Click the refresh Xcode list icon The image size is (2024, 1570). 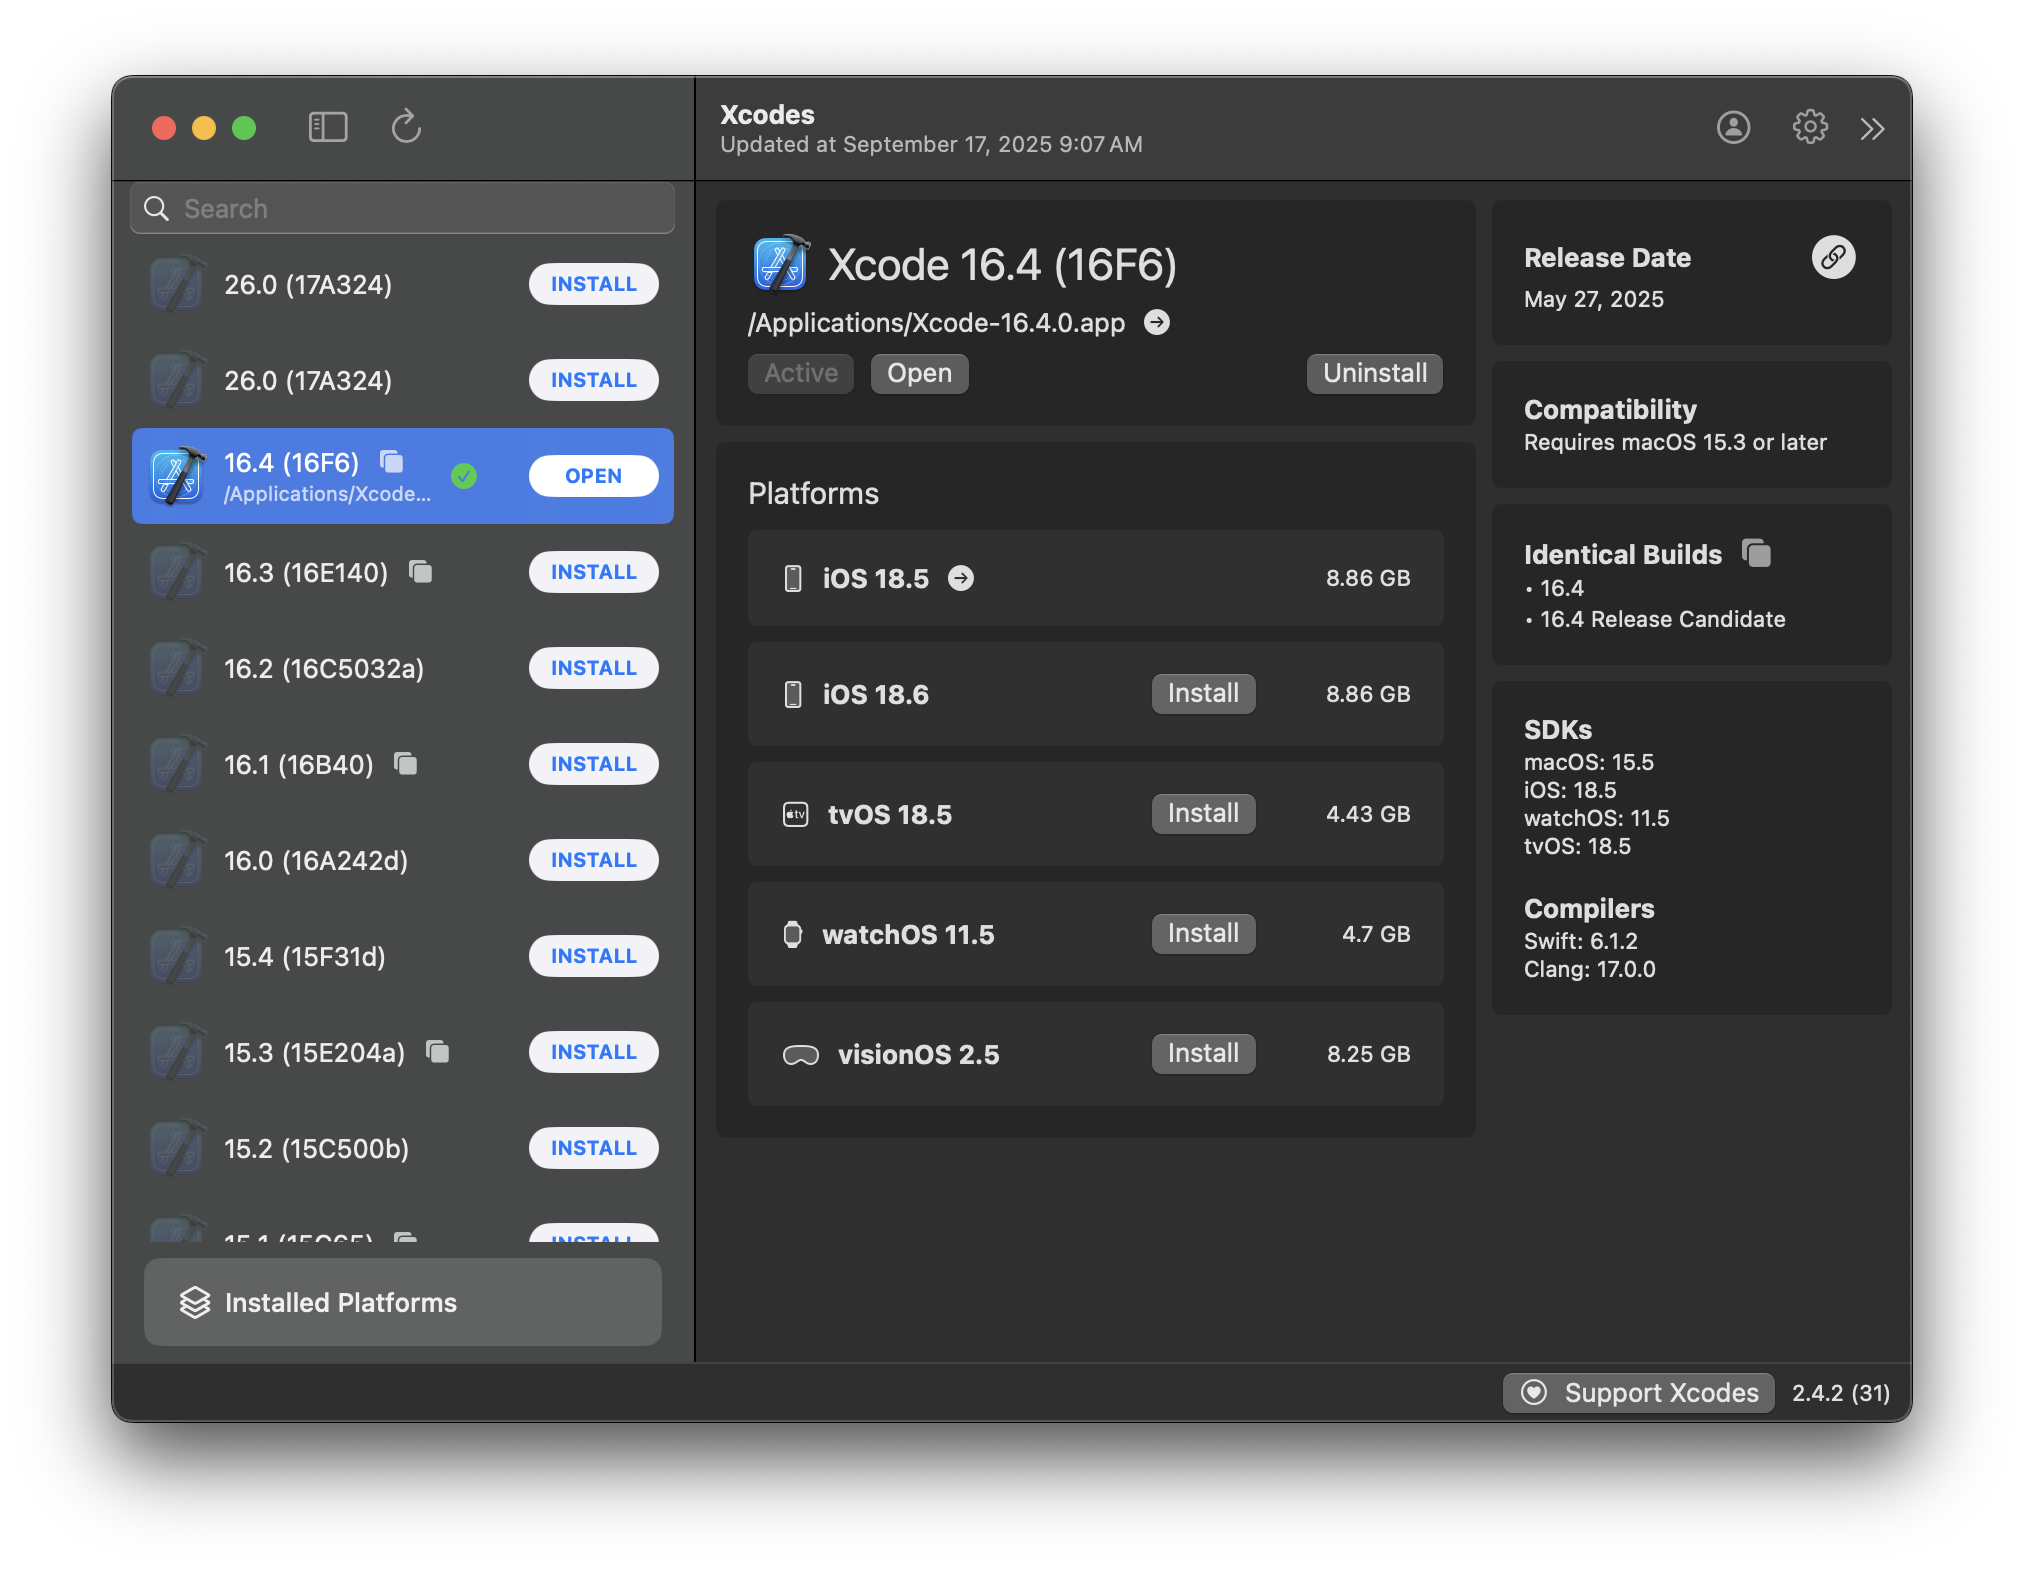[x=406, y=127]
